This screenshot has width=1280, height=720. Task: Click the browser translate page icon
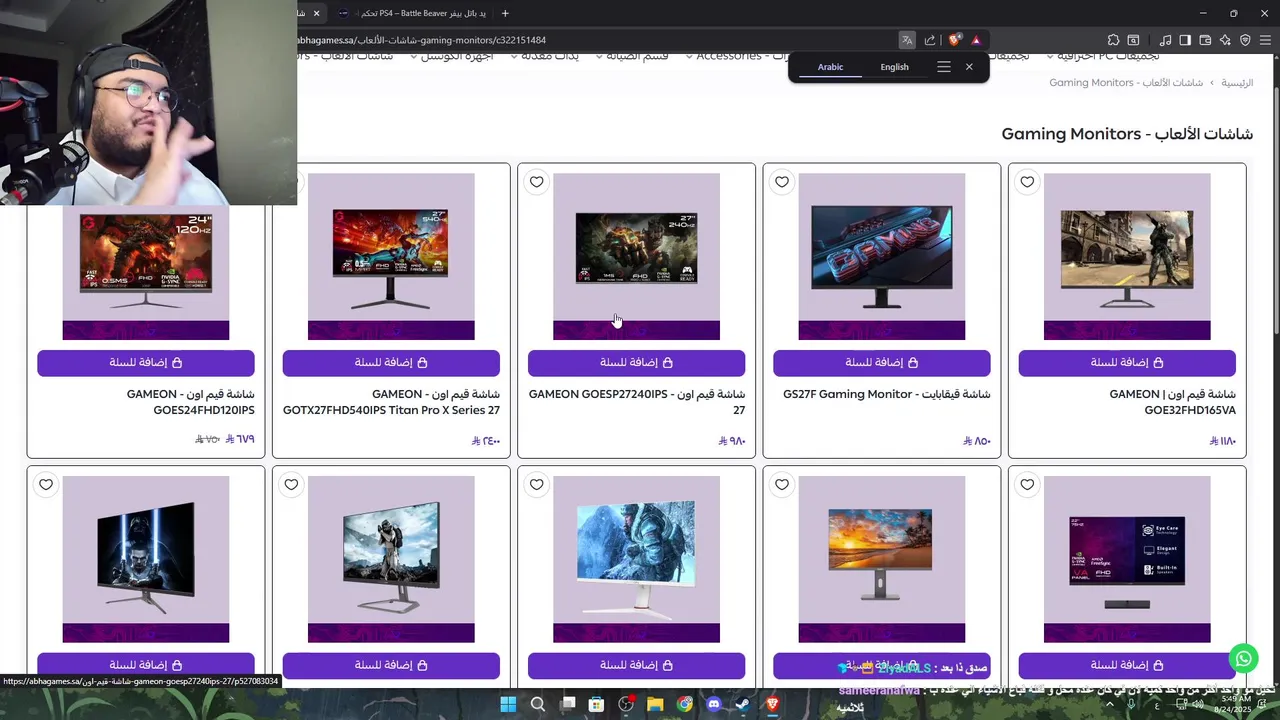coord(907,40)
